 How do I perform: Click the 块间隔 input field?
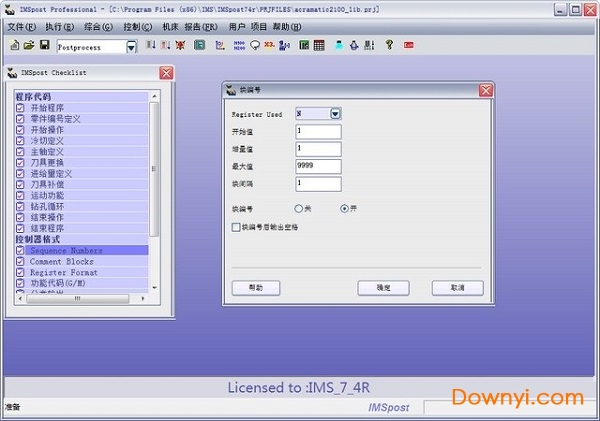pyautogui.click(x=318, y=184)
